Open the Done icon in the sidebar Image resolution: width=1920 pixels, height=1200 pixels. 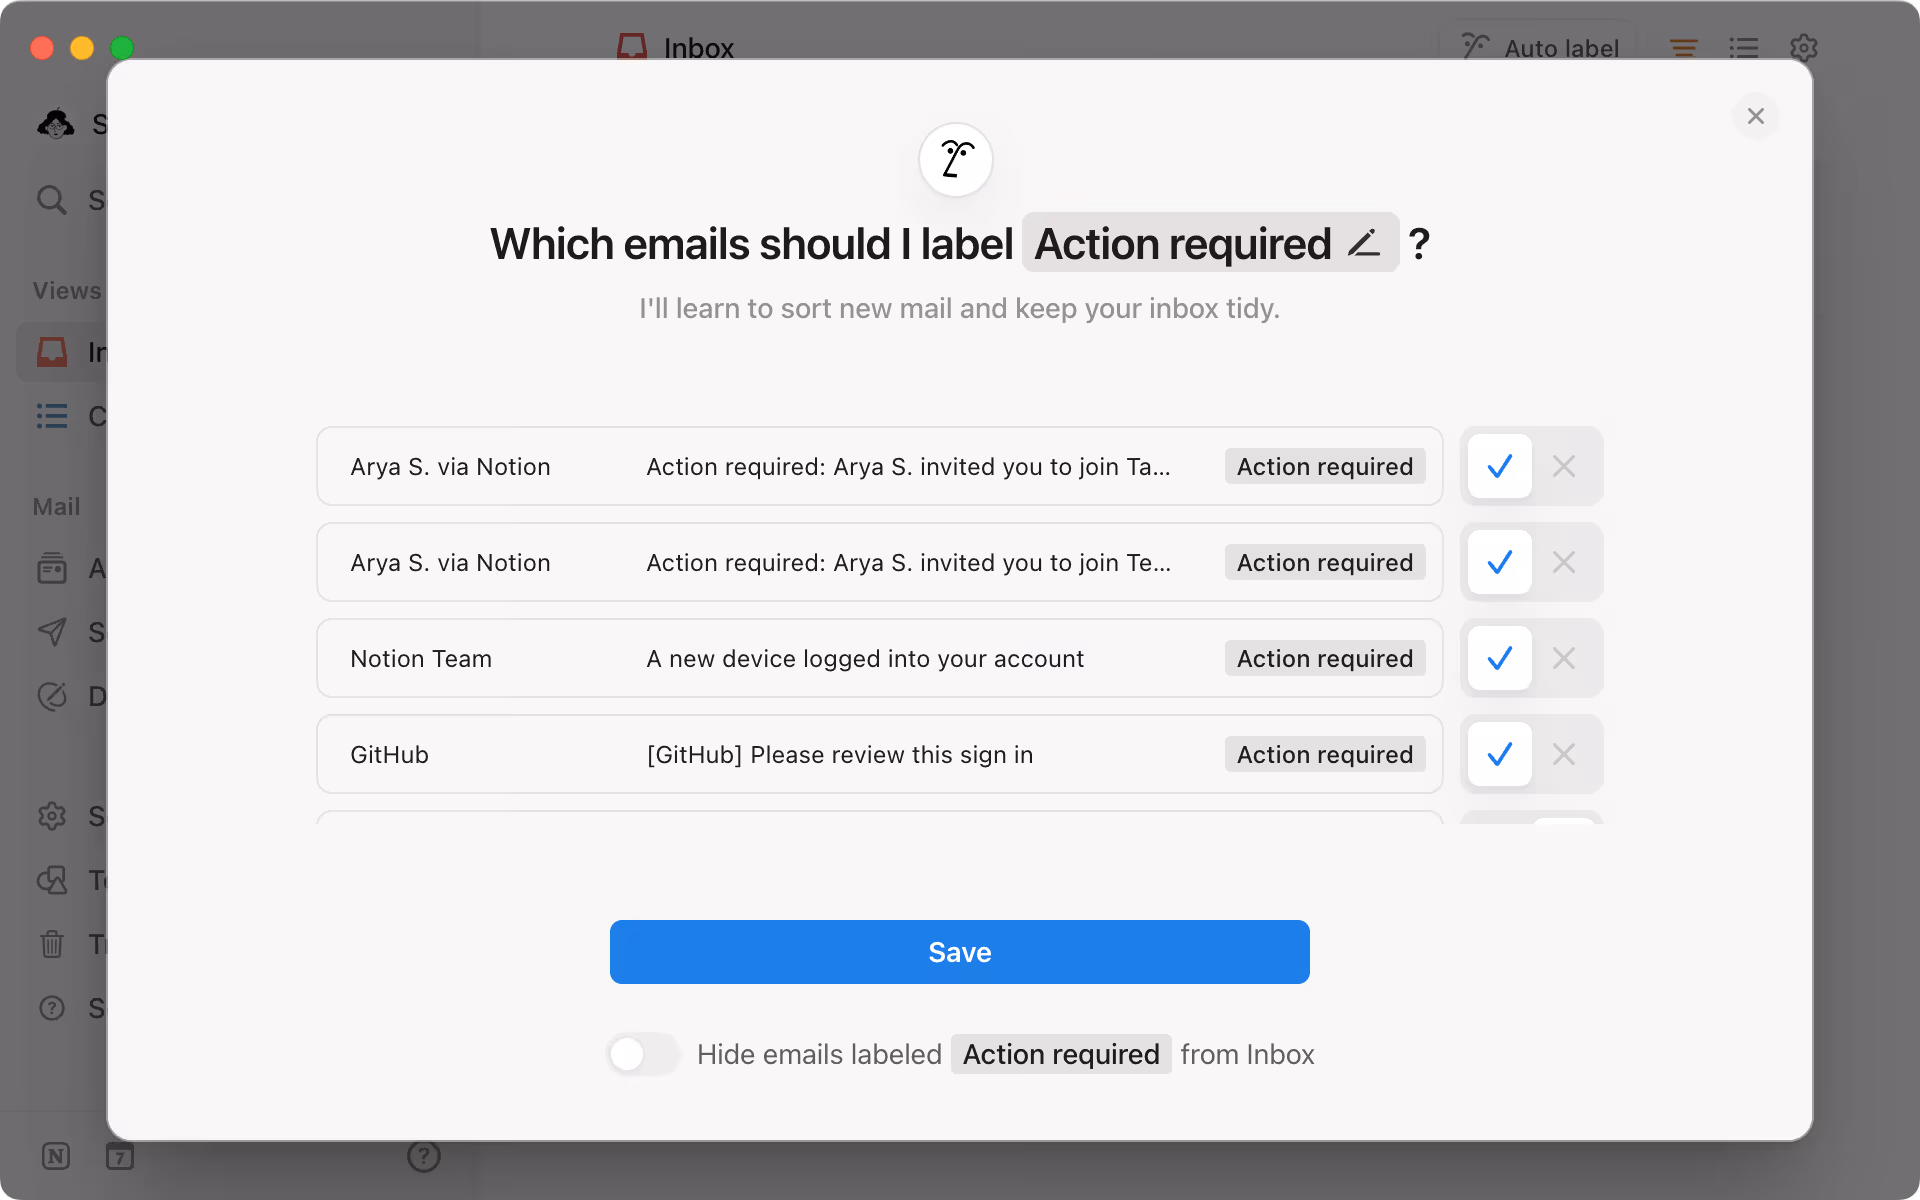53,696
